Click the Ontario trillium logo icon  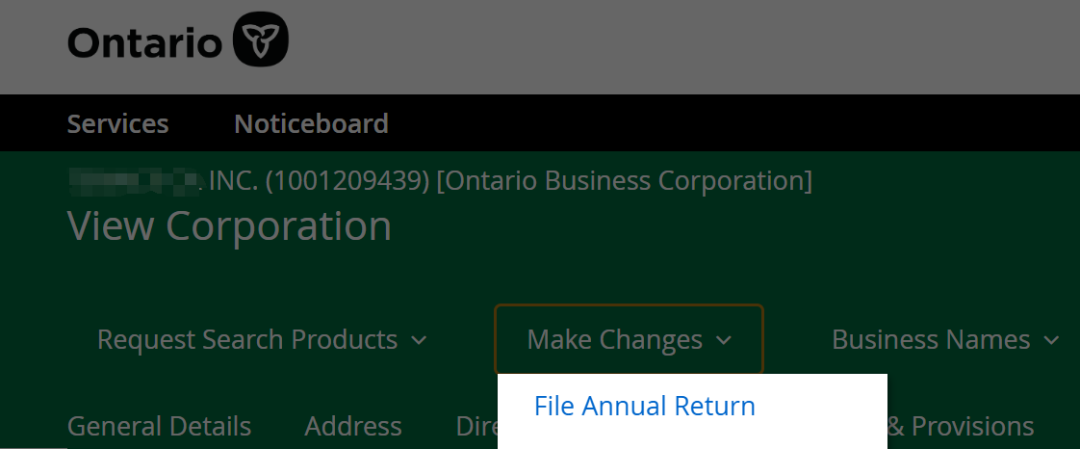tap(260, 42)
